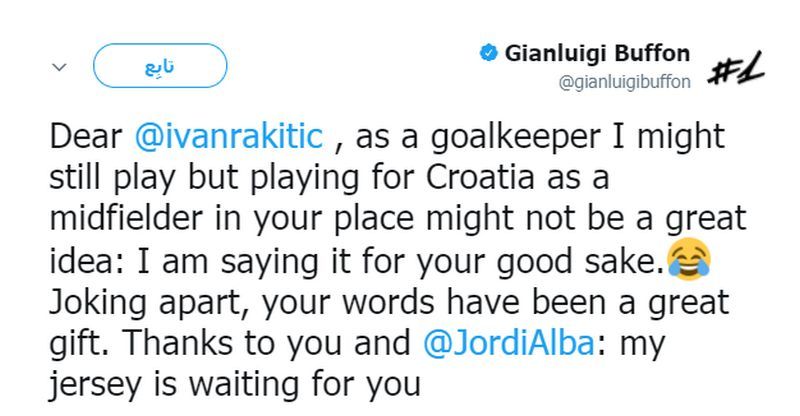800x416 pixels.
Task: Click the Arabic follow button تابع
Action: [x=160, y=66]
